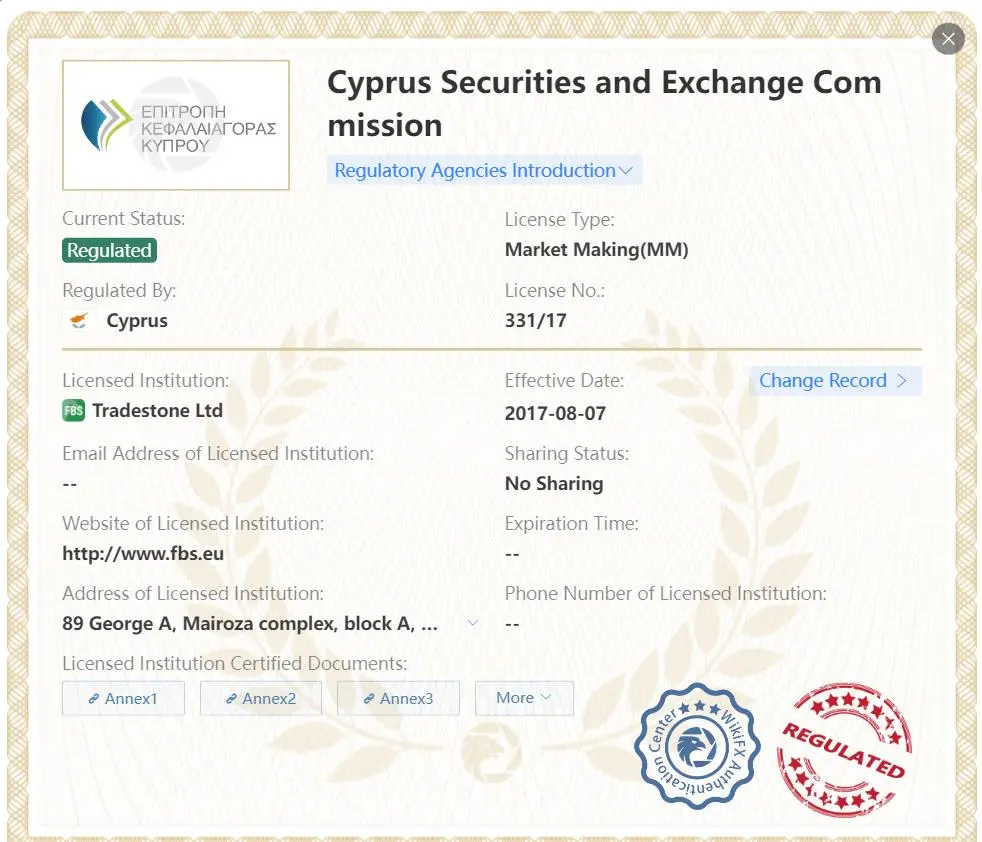Viewport: 982px width, 842px height.
Task: Open the Annex1 document
Action: pyautogui.click(x=123, y=698)
